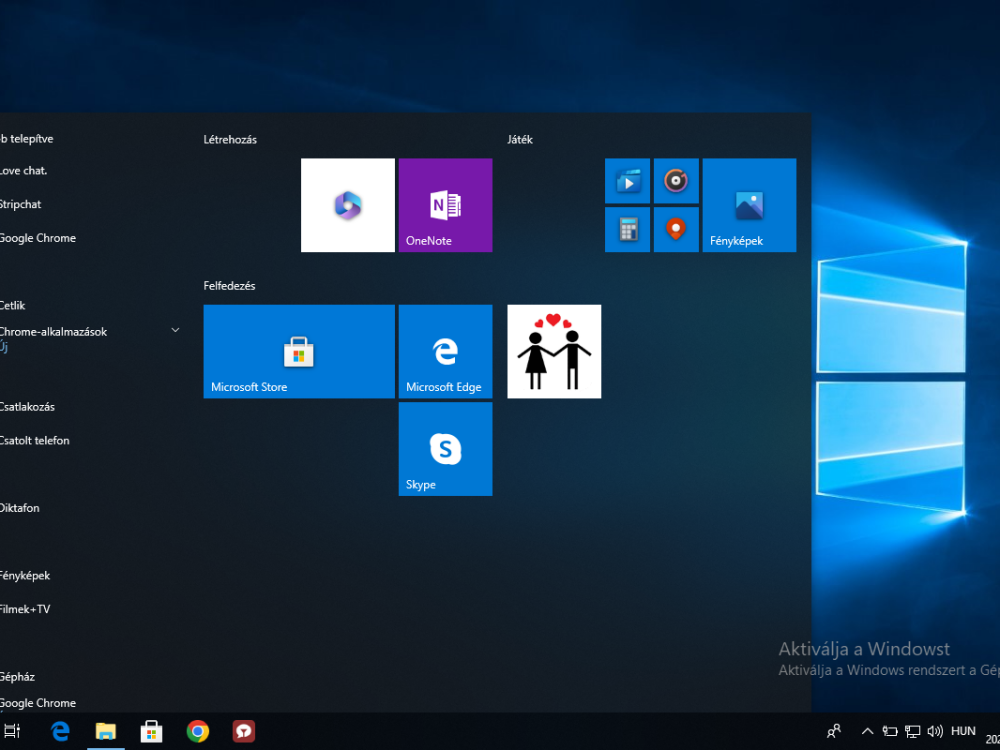This screenshot has height=750, width=1000.
Task: Open the Movies & TV small tile
Action: (x=627, y=181)
